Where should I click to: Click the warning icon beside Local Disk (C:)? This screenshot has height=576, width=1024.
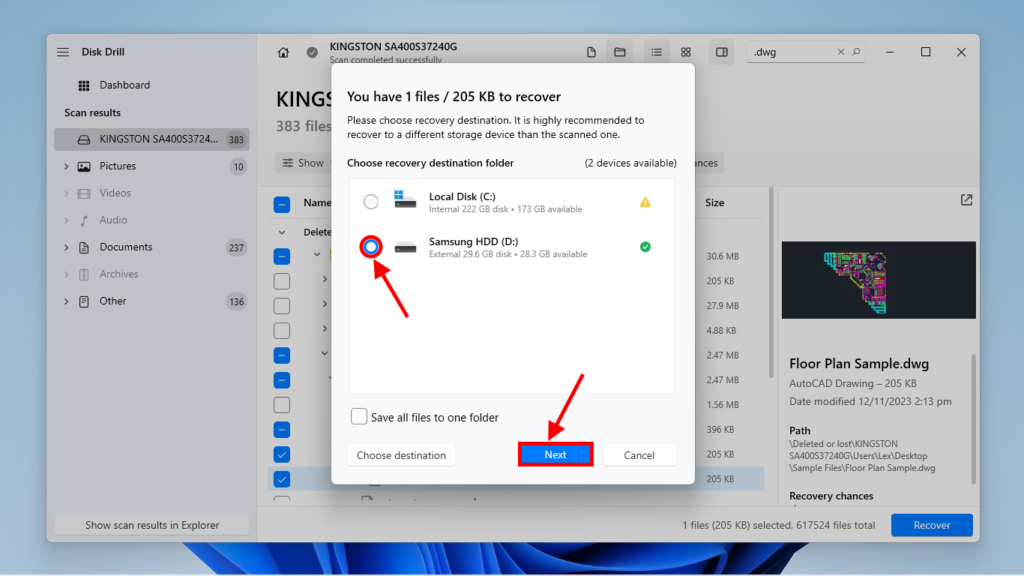point(645,200)
